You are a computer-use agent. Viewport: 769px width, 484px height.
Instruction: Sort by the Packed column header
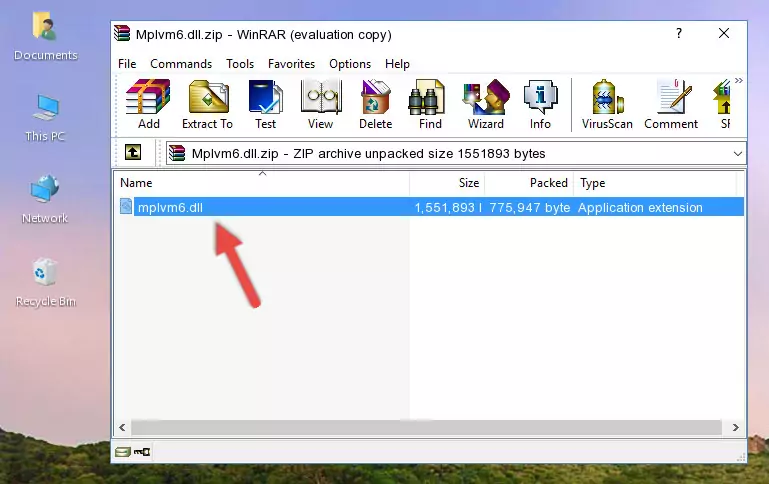tap(529, 183)
